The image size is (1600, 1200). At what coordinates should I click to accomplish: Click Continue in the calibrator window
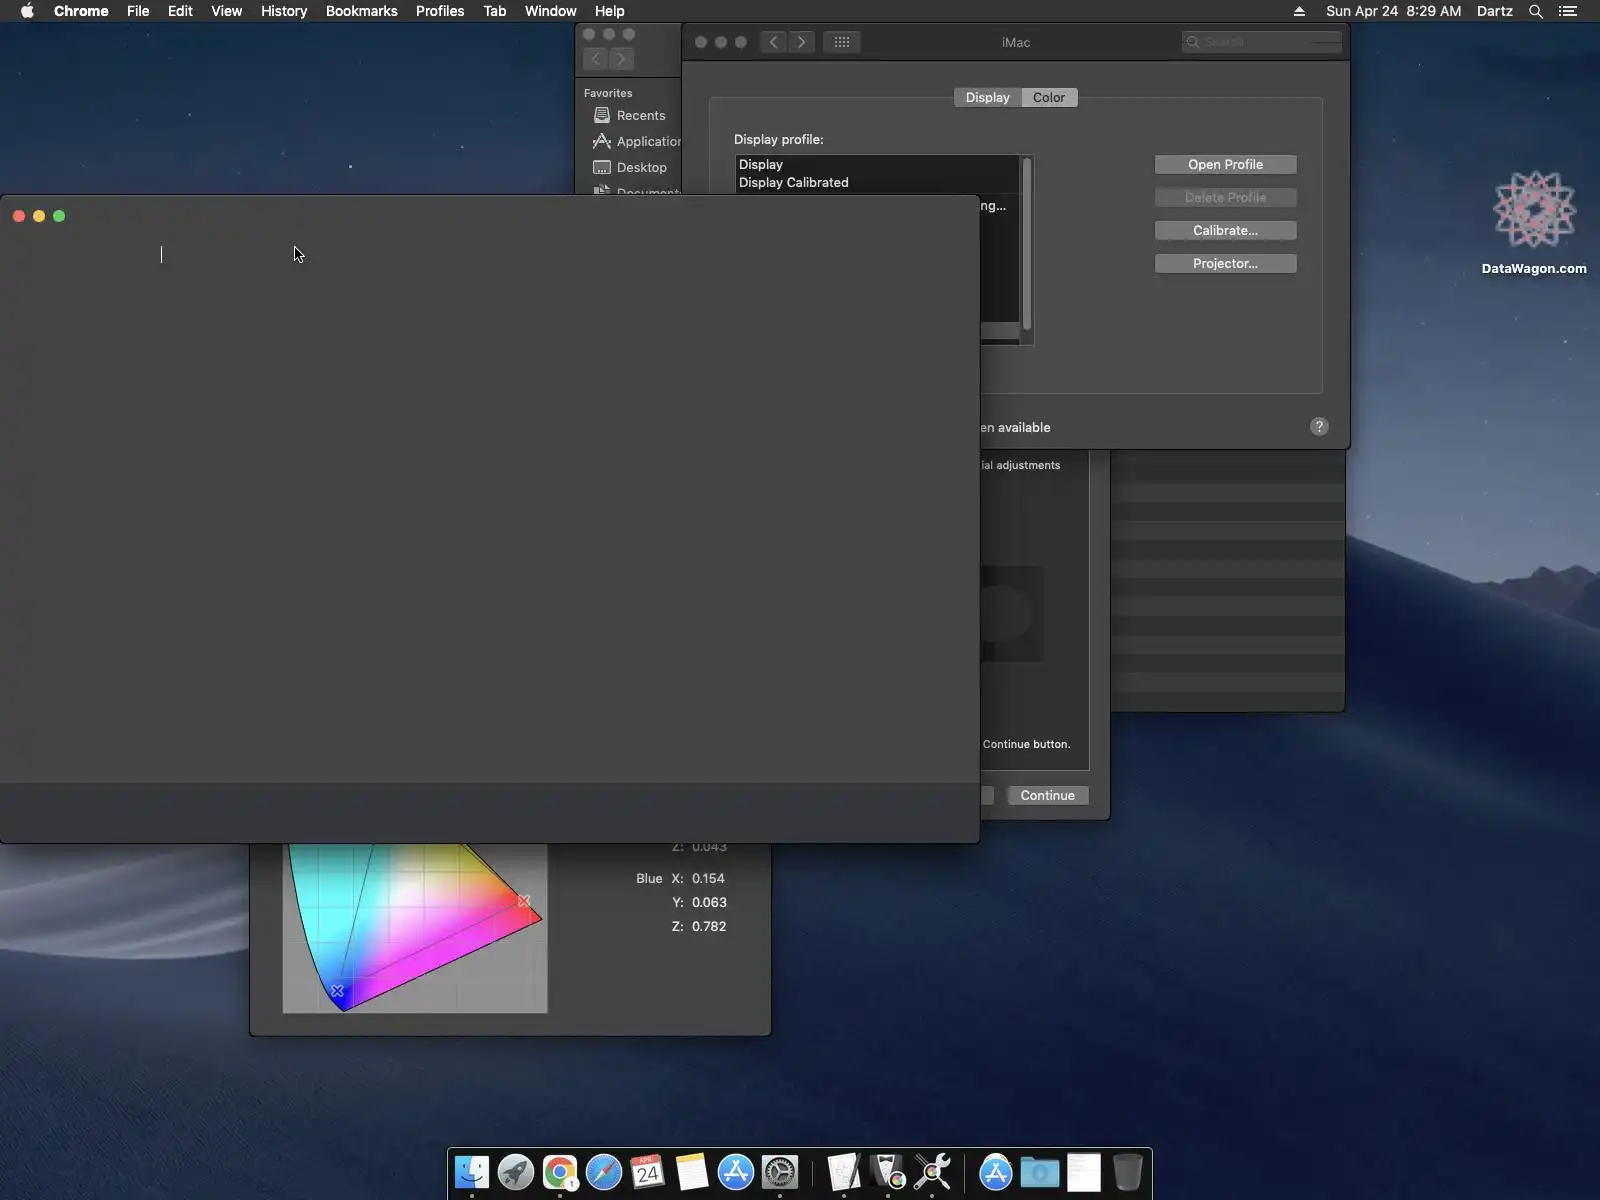(x=1047, y=795)
